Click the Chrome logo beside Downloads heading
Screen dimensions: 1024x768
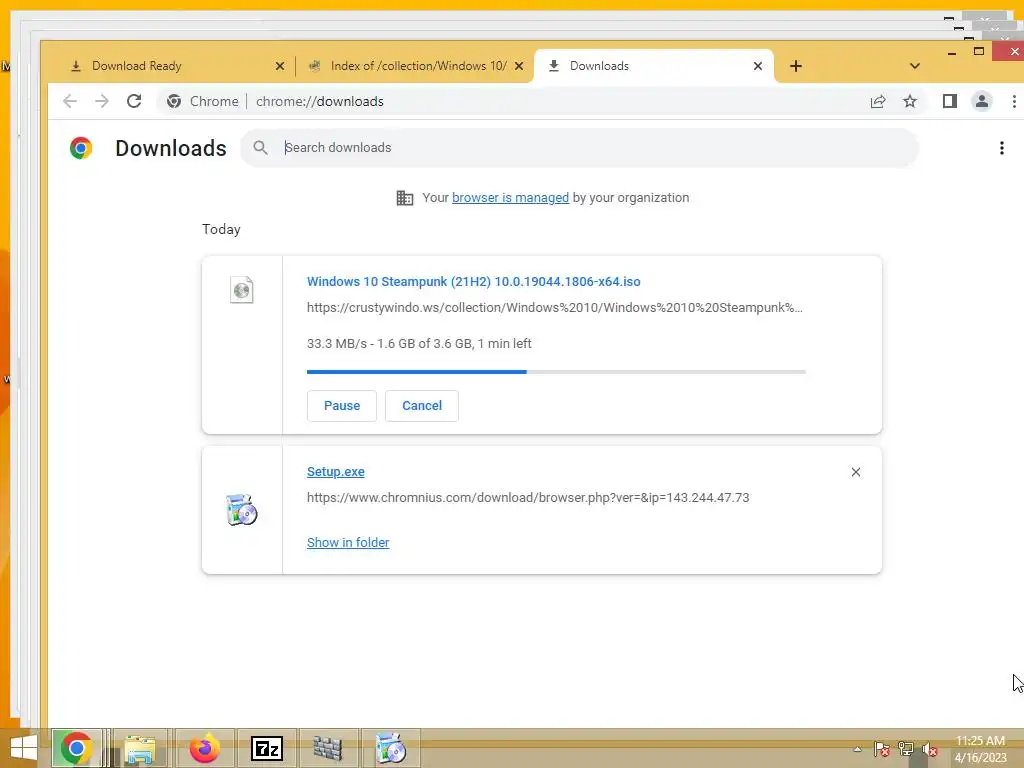[x=81, y=148]
